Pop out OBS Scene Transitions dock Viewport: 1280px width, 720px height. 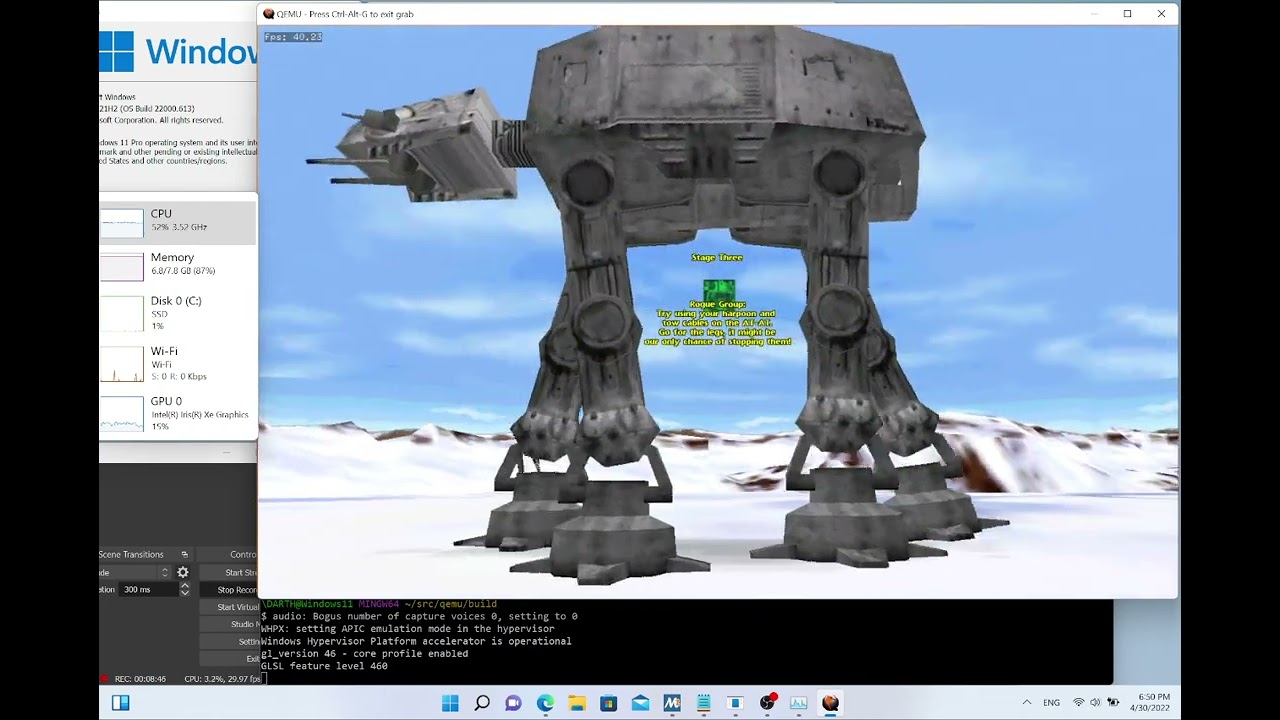tap(184, 554)
